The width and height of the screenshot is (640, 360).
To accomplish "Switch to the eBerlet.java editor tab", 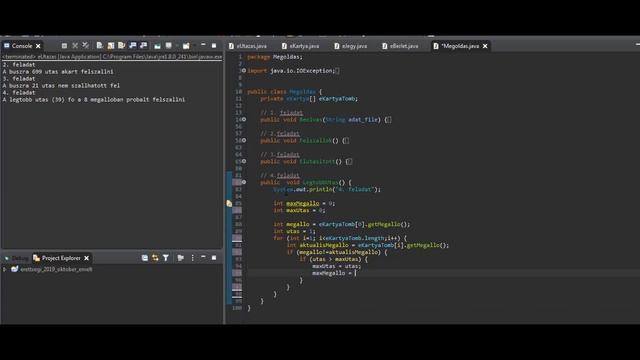I will click(x=400, y=46).
